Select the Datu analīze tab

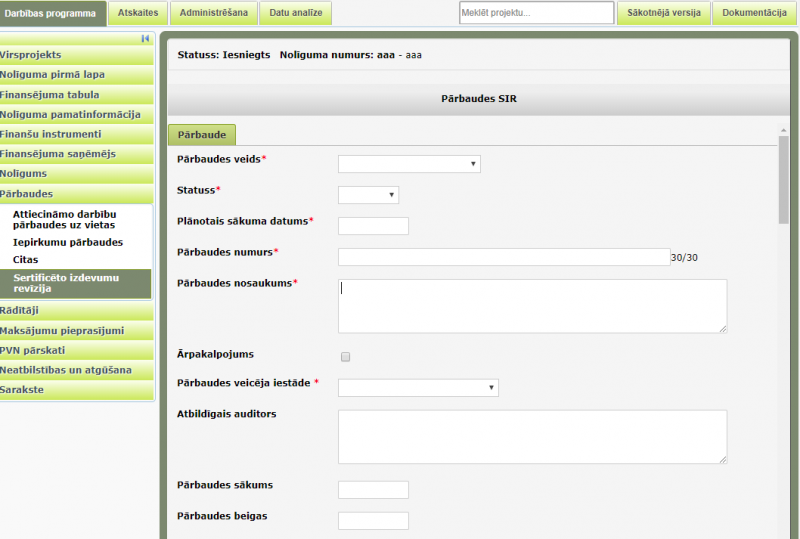(295, 13)
